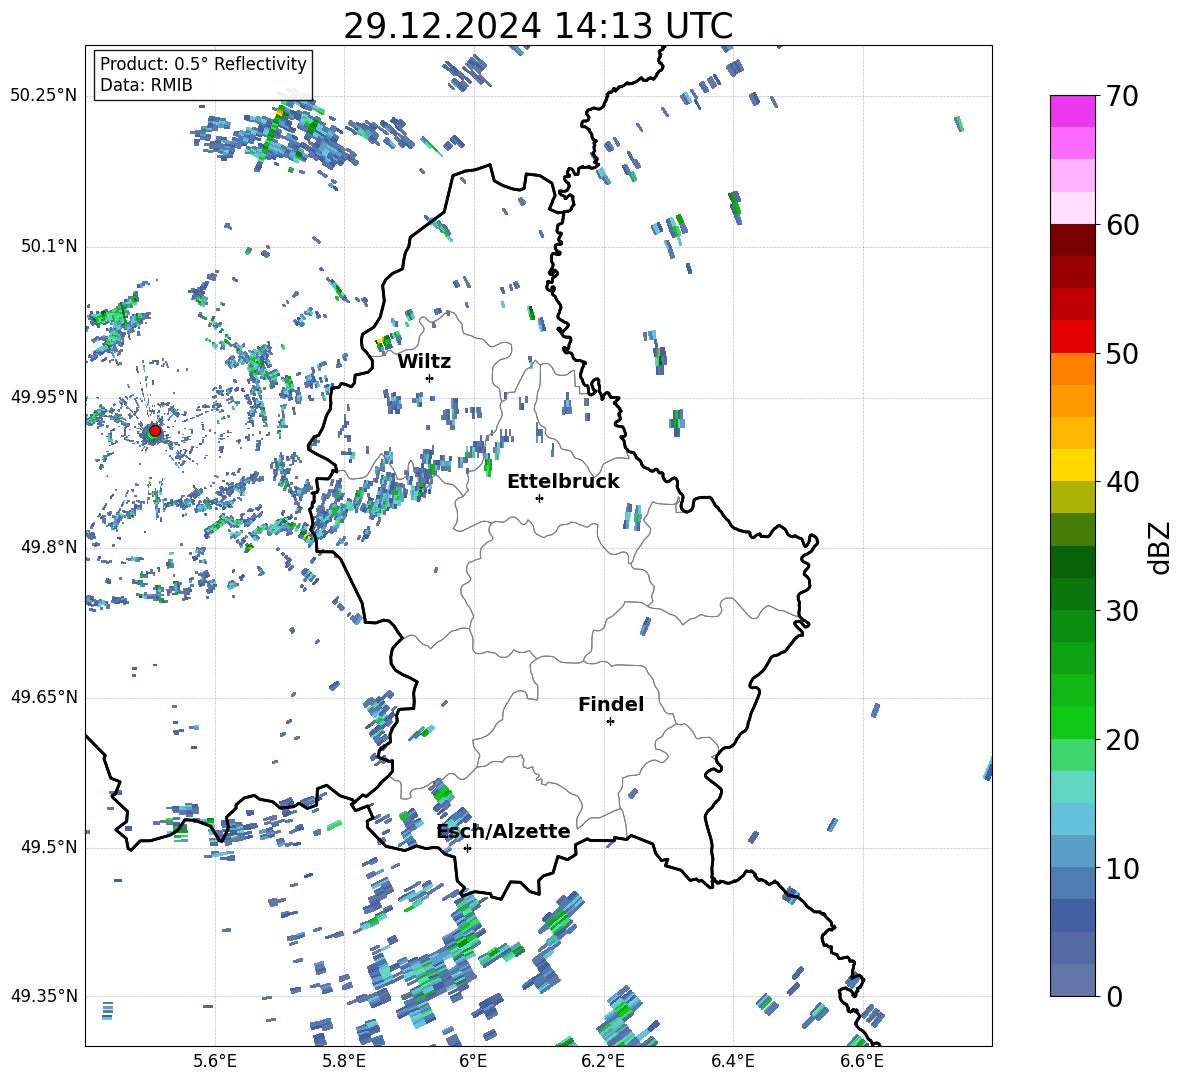Click the 49.65°N latitude label
This screenshot has width=1184, height=1081.
(x=44, y=697)
